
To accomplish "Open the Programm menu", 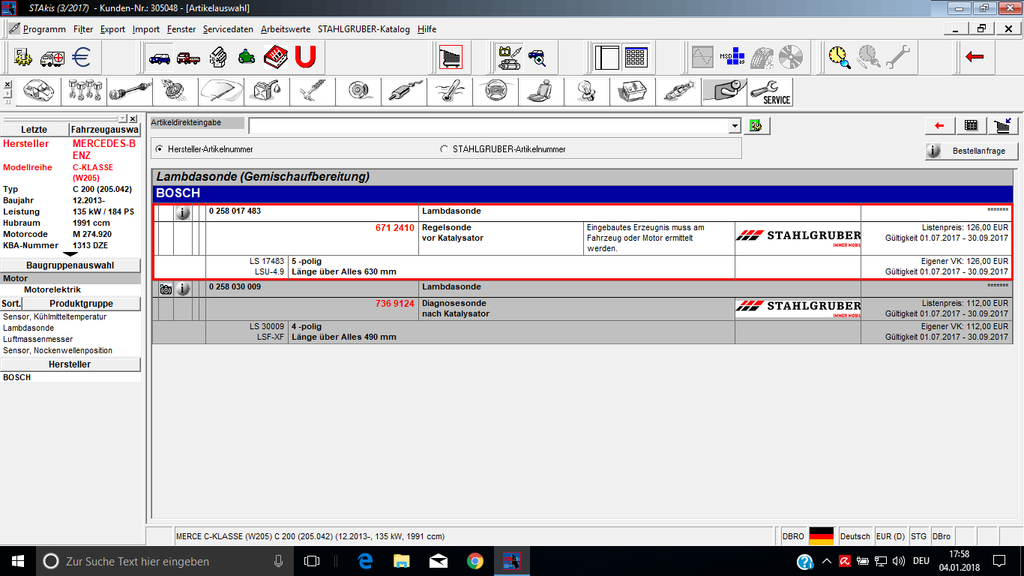I will [x=44, y=29].
